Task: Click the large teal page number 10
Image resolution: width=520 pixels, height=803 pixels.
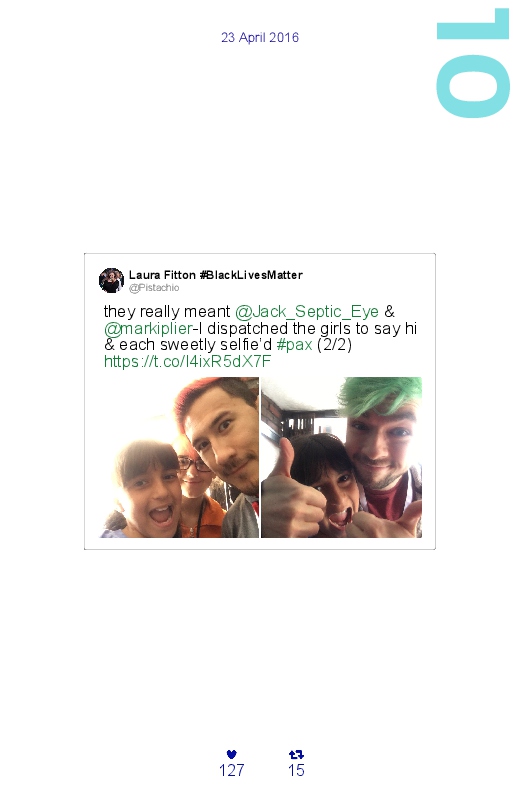Action: point(472,63)
